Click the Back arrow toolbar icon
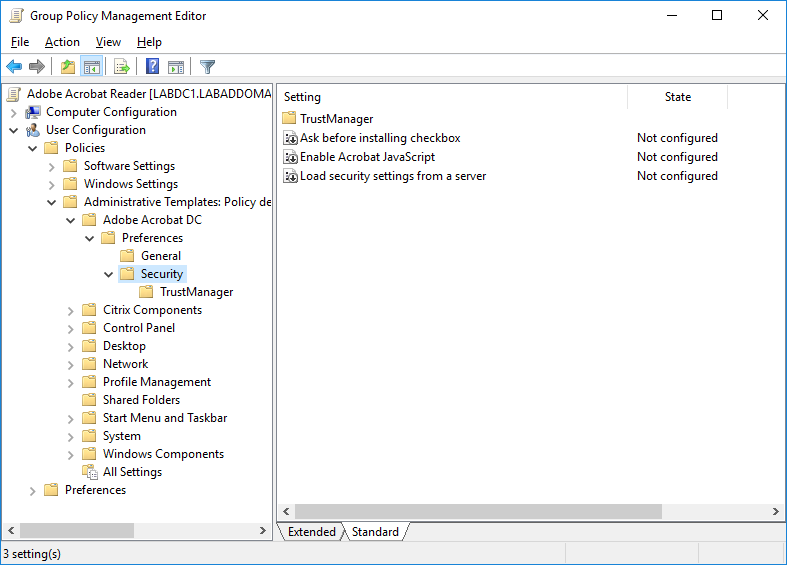Viewport: 787px width, 565px height. pyautogui.click(x=14, y=67)
